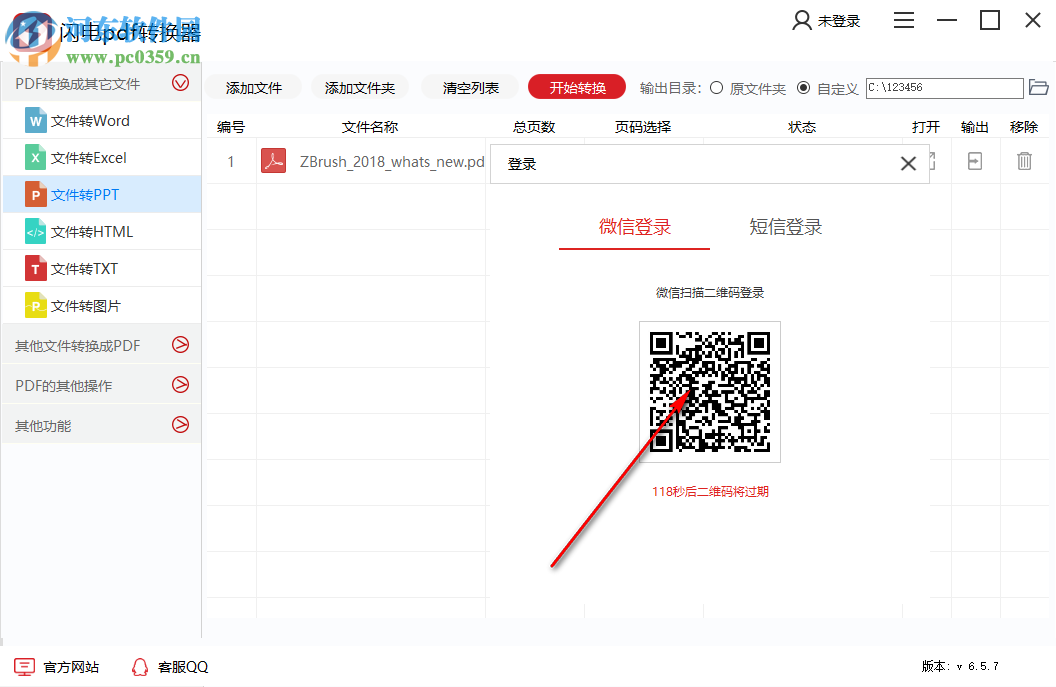Expand the PDF的其他操作 section arrow
This screenshot has width=1056, height=687.
(180, 385)
